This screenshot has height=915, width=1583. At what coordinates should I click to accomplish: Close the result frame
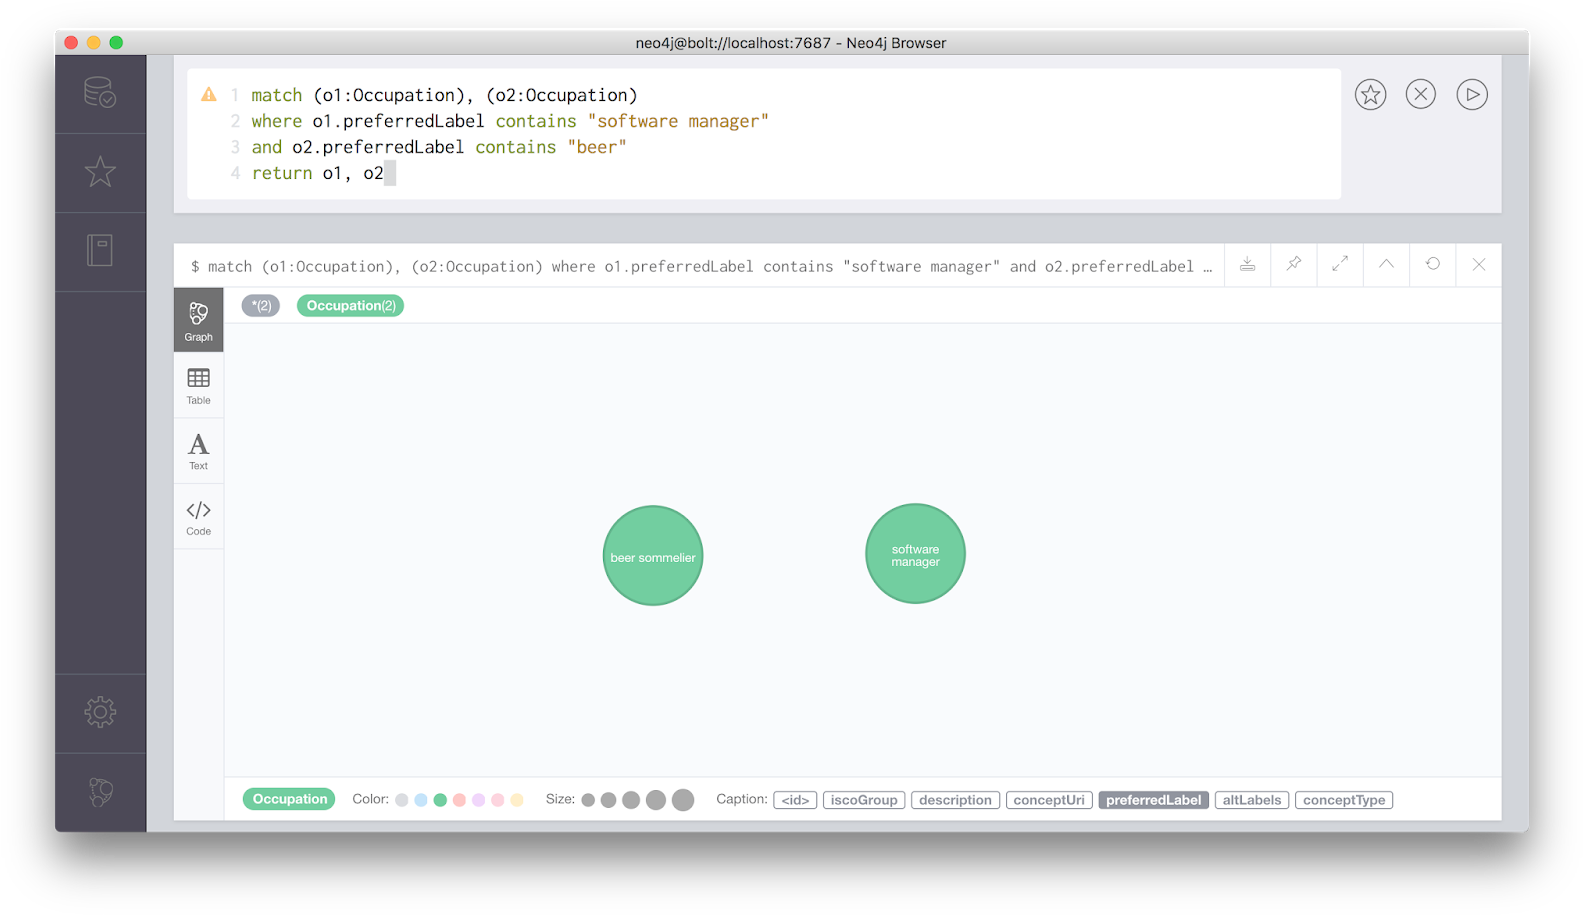point(1479,264)
